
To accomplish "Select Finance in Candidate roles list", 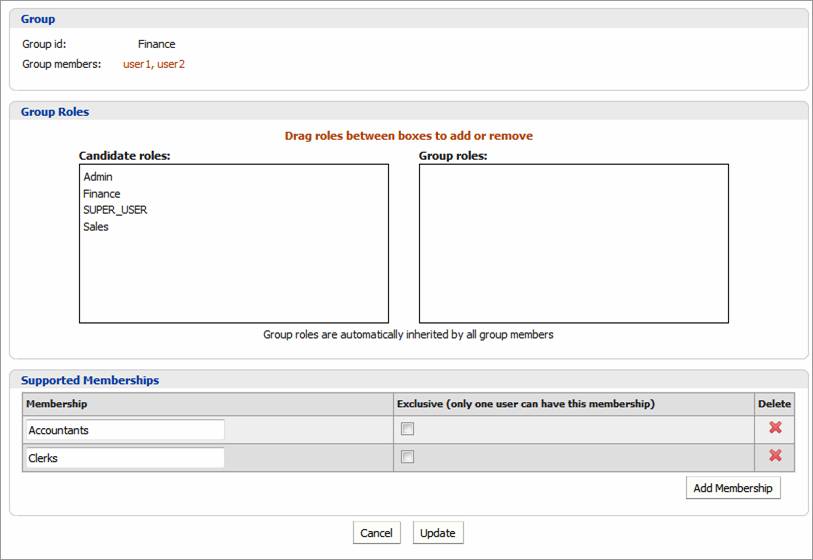I will (102, 194).
